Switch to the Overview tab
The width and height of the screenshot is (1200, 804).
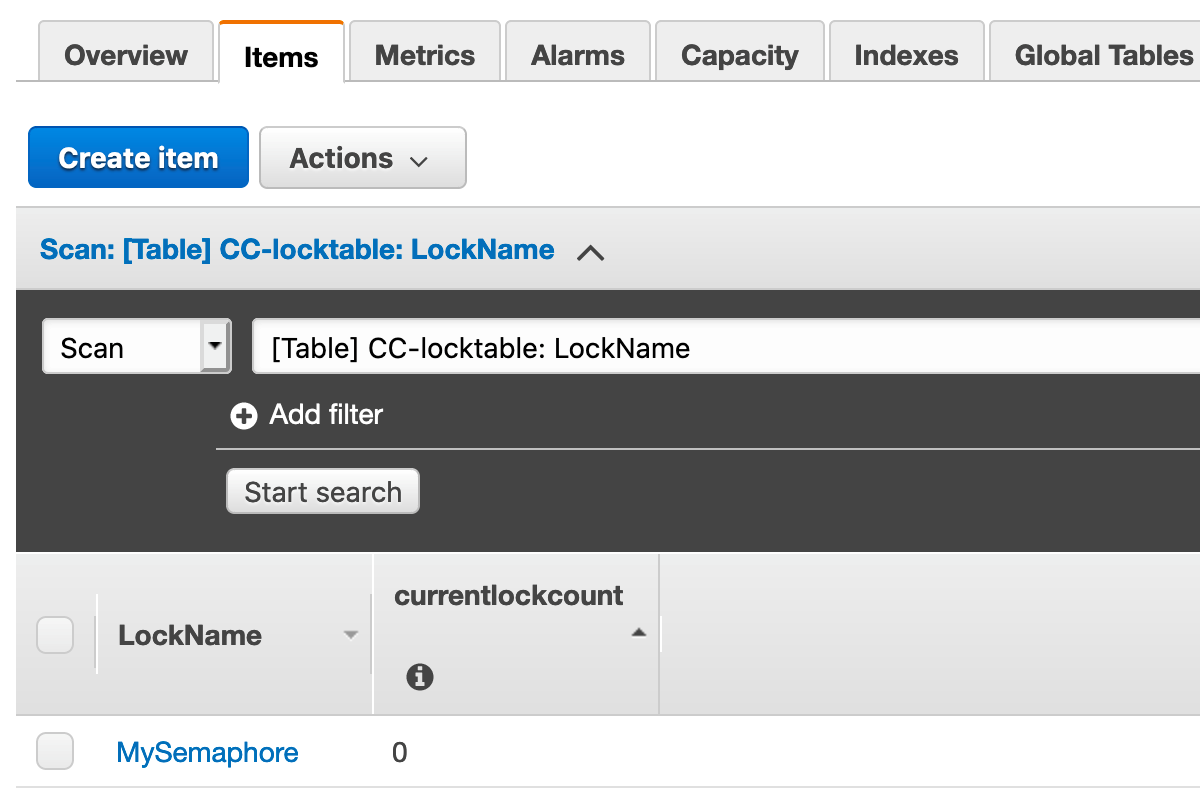click(x=126, y=55)
